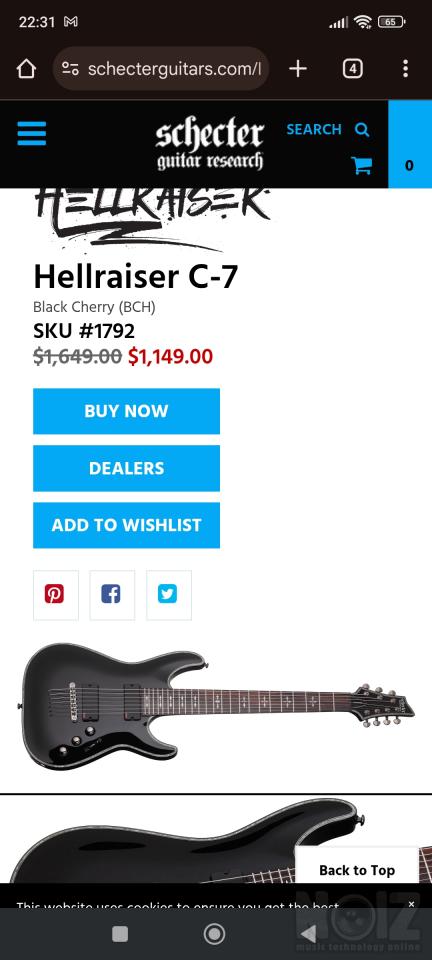Click the DEALERS button
This screenshot has height=960, width=432.
(126, 468)
